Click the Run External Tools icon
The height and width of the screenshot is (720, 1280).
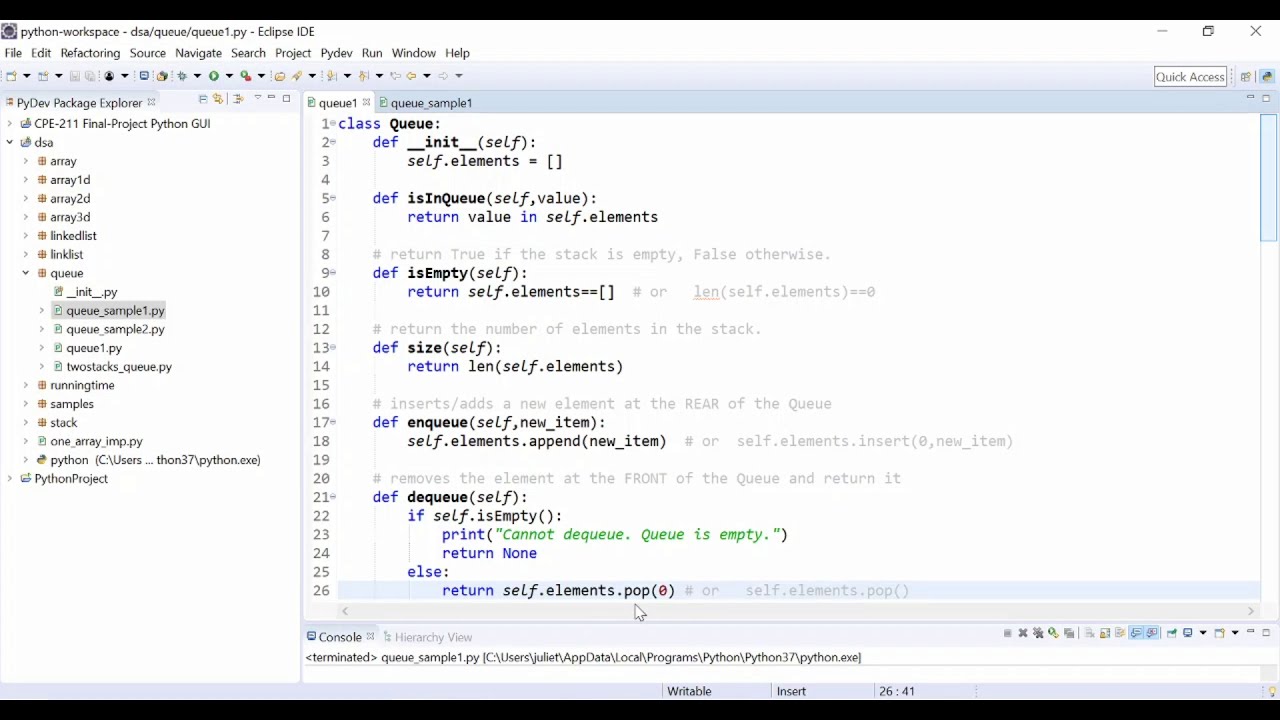click(x=246, y=76)
